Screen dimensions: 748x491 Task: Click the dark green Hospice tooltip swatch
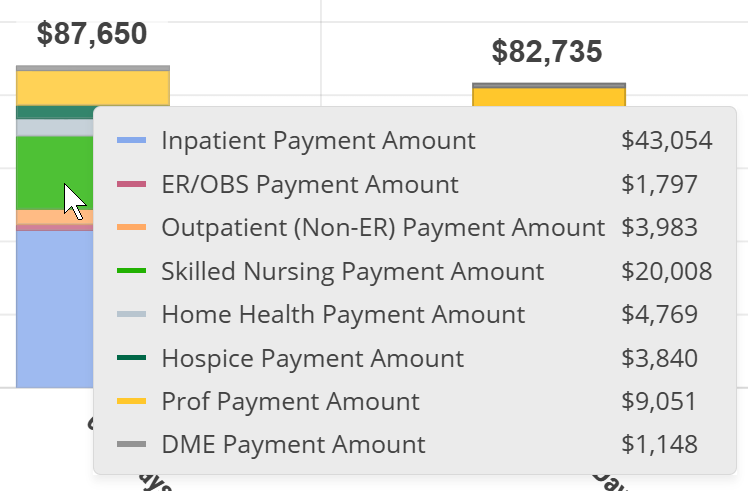point(131,358)
